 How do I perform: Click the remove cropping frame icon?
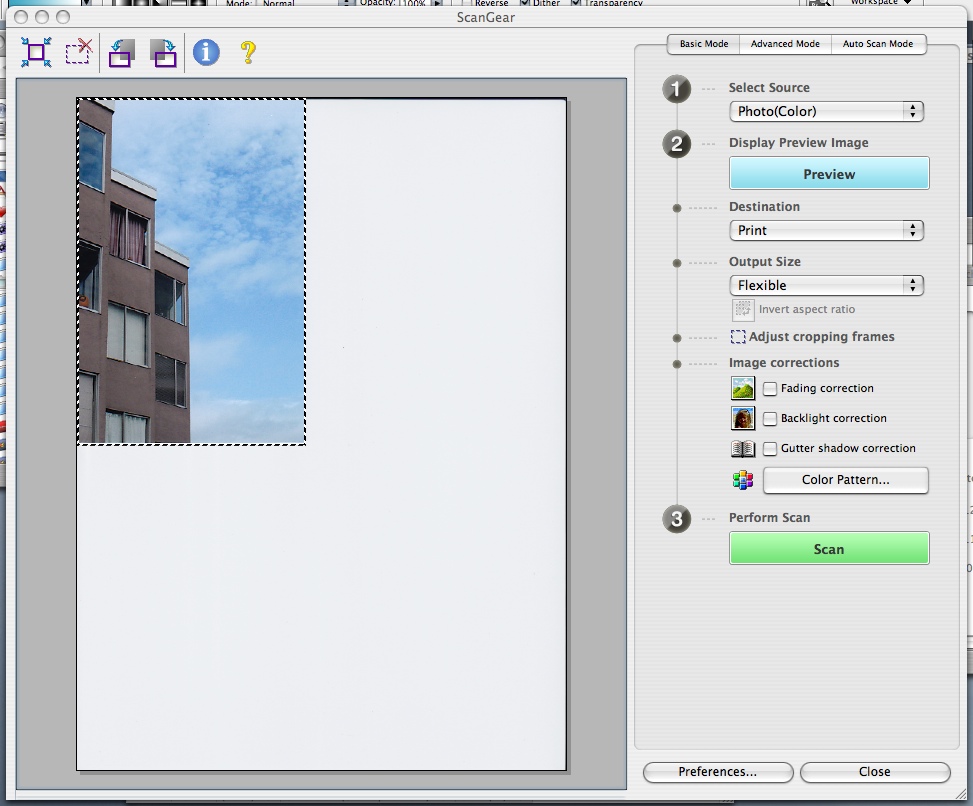tap(79, 52)
